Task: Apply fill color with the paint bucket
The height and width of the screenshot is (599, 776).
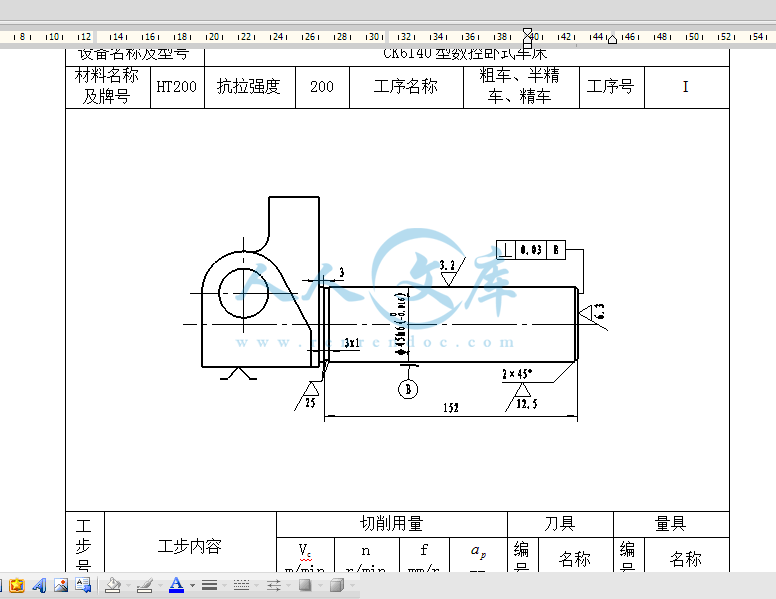Action: coord(112,586)
